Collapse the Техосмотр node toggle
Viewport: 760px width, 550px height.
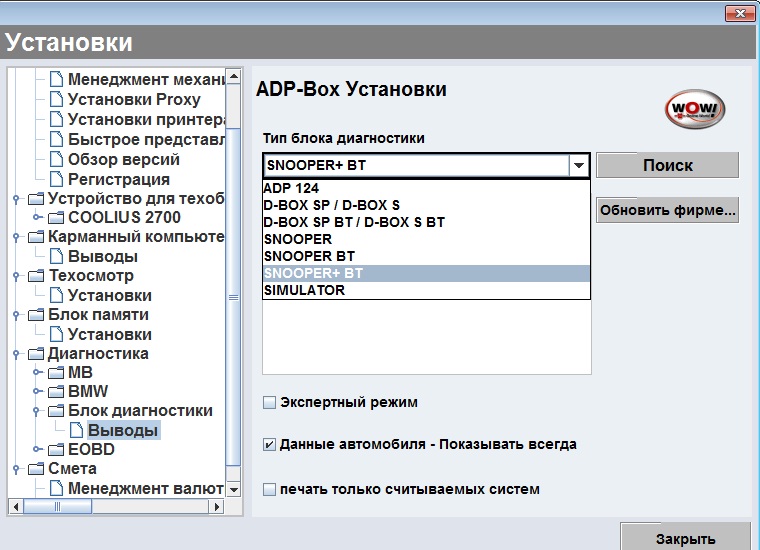point(16,276)
